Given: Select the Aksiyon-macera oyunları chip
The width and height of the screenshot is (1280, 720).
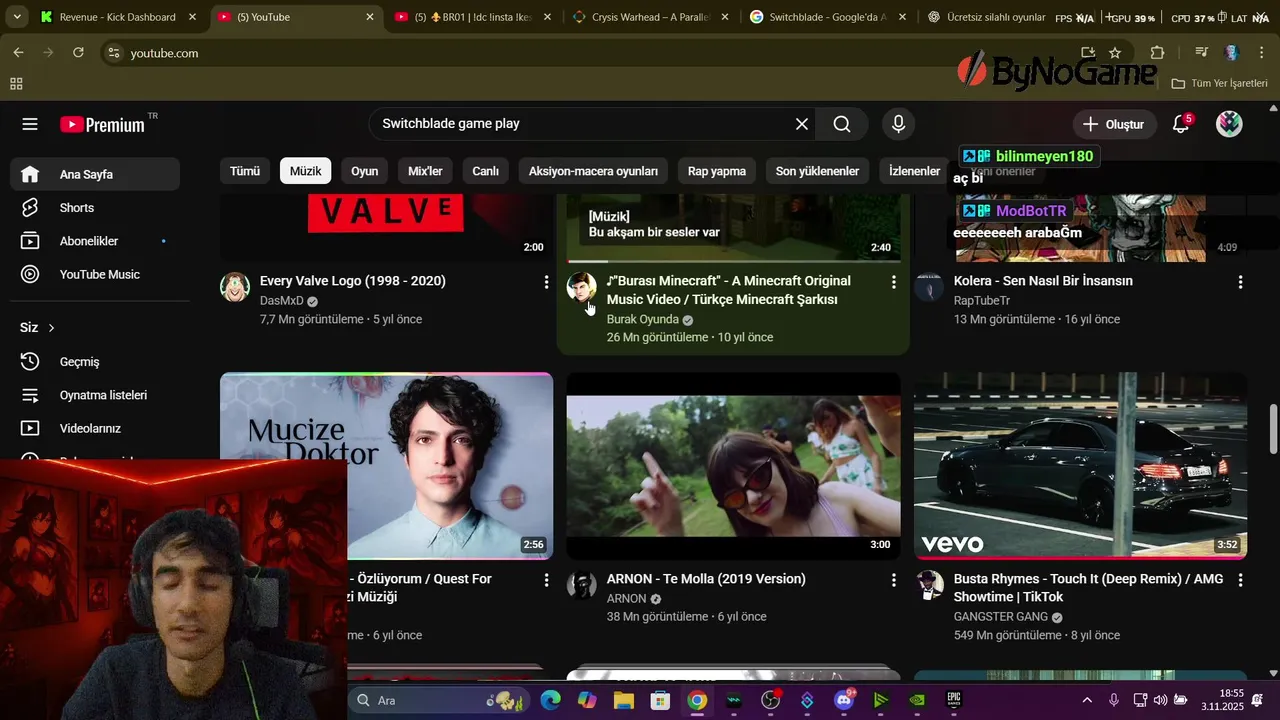Looking at the screenshot, I should click(593, 171).
